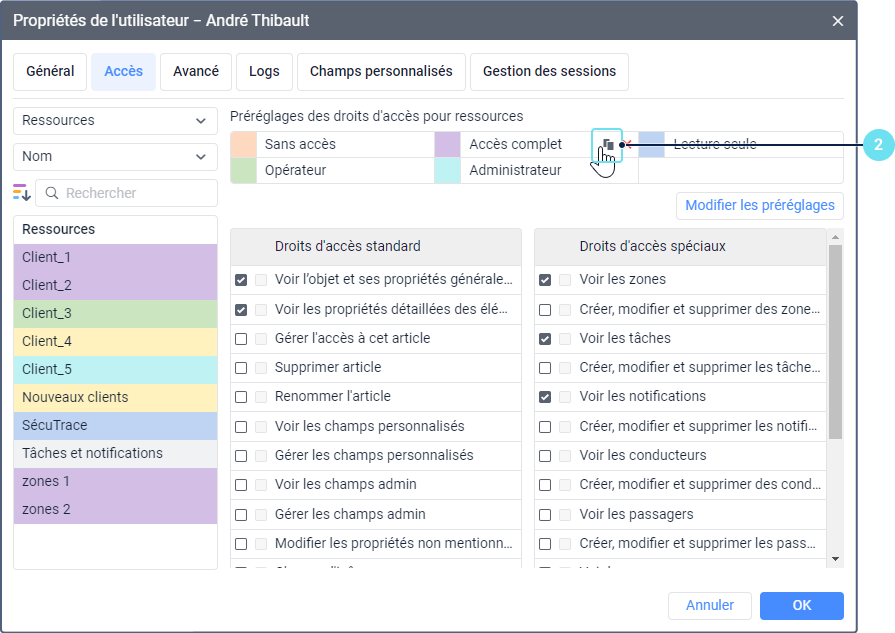Expand the Nom filter dropdown

point(115,157)
